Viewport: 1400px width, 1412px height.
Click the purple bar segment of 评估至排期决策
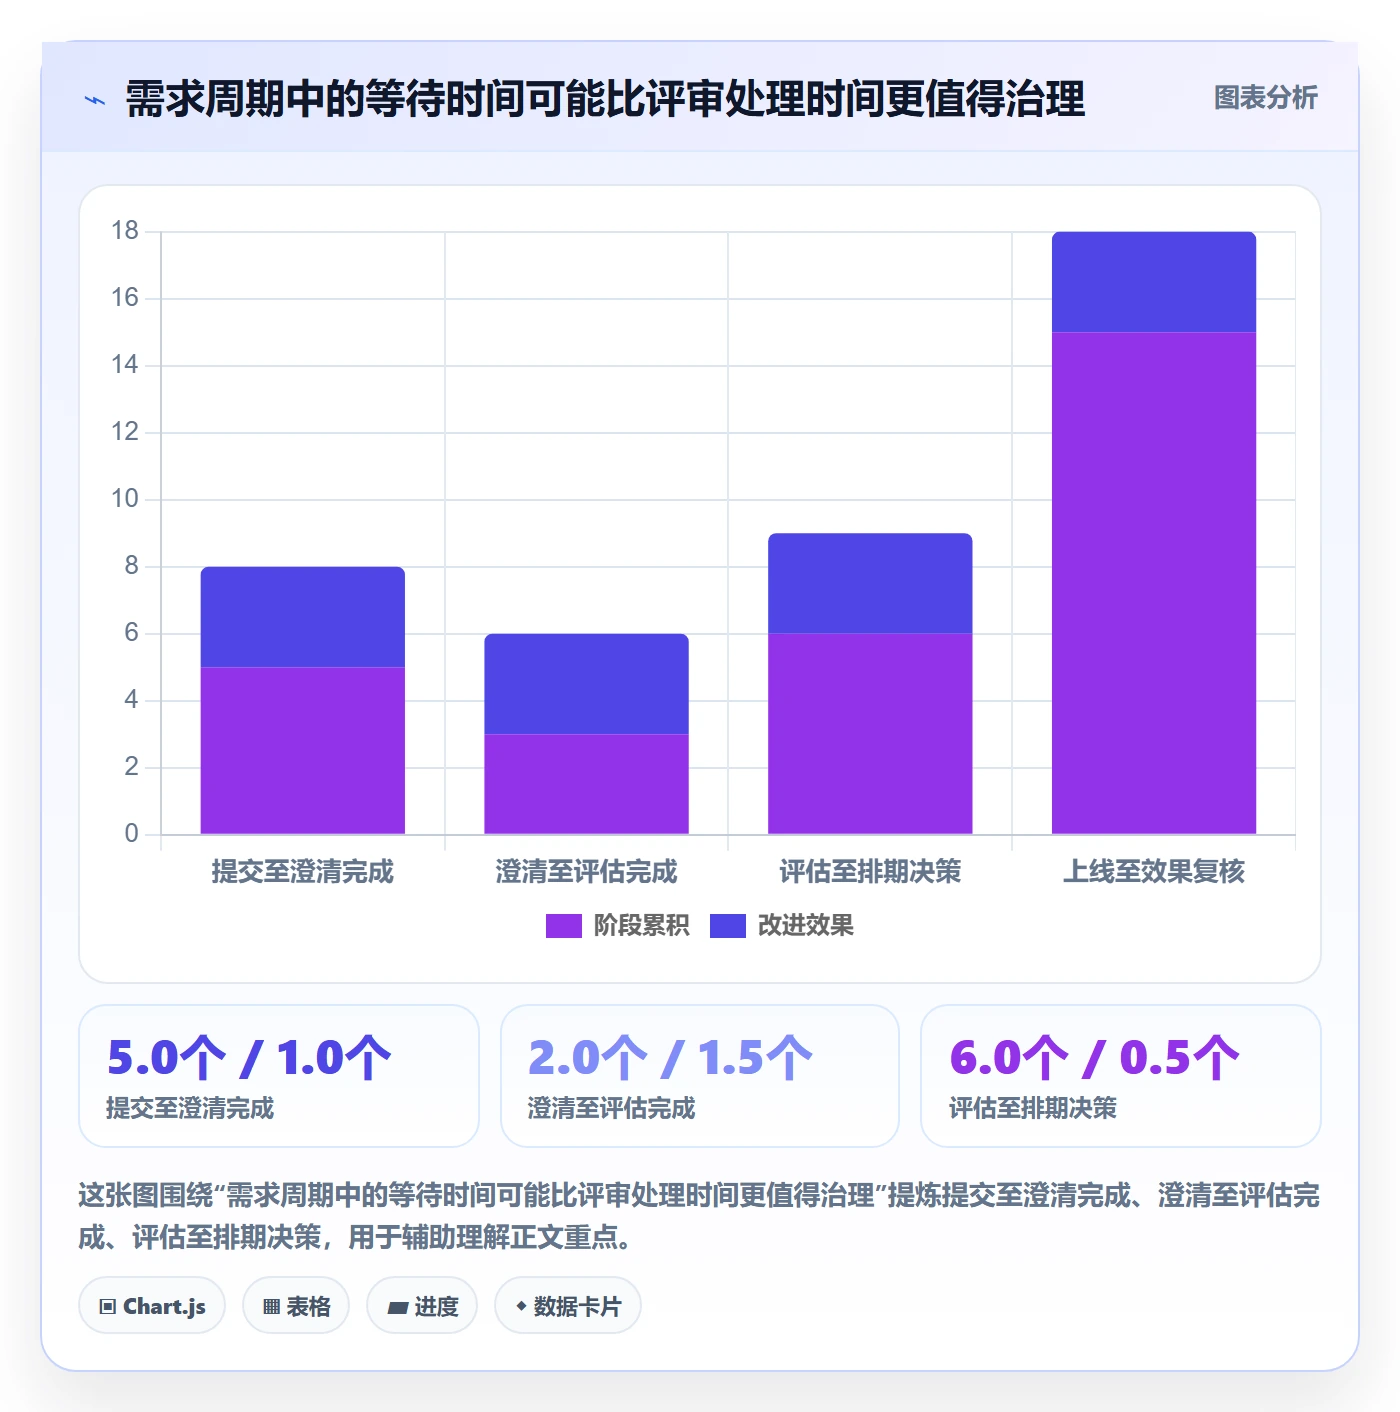[870, 734]
